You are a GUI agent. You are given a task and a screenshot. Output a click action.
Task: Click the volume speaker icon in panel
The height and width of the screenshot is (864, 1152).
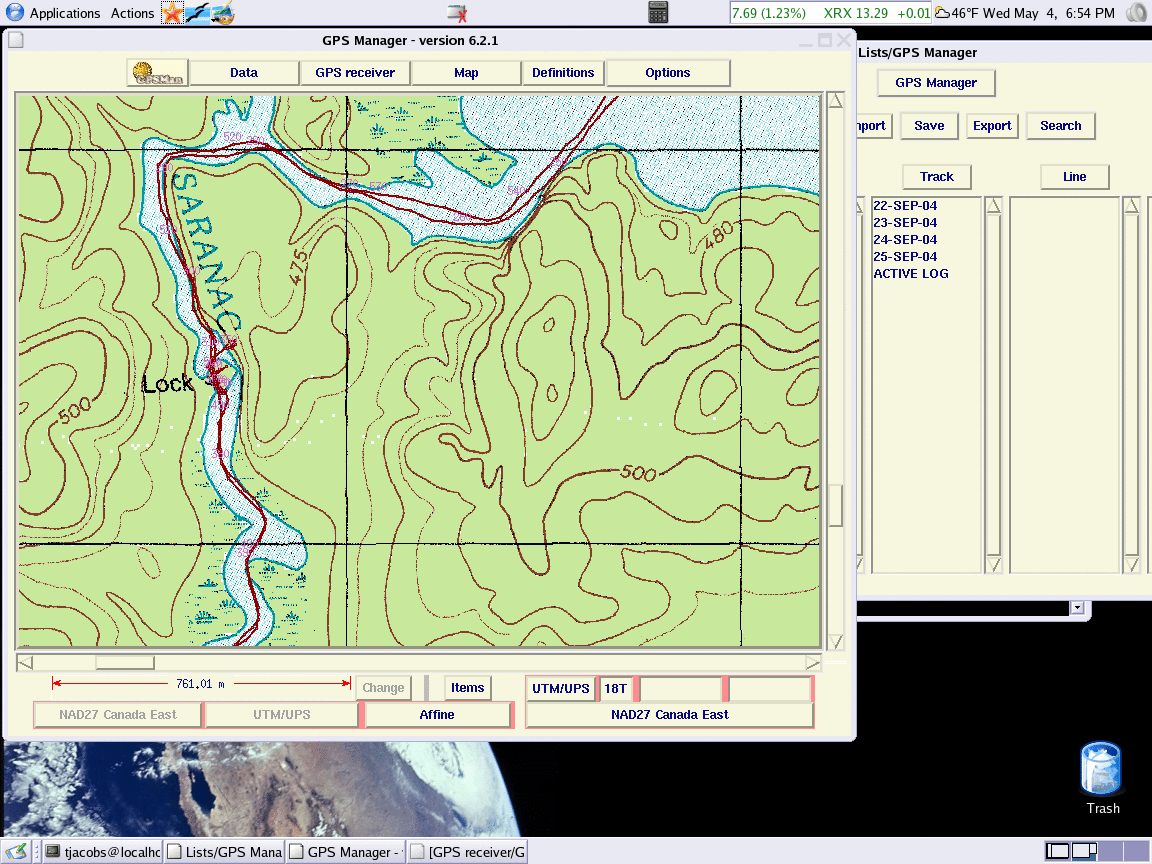[x=1136, y=12]
